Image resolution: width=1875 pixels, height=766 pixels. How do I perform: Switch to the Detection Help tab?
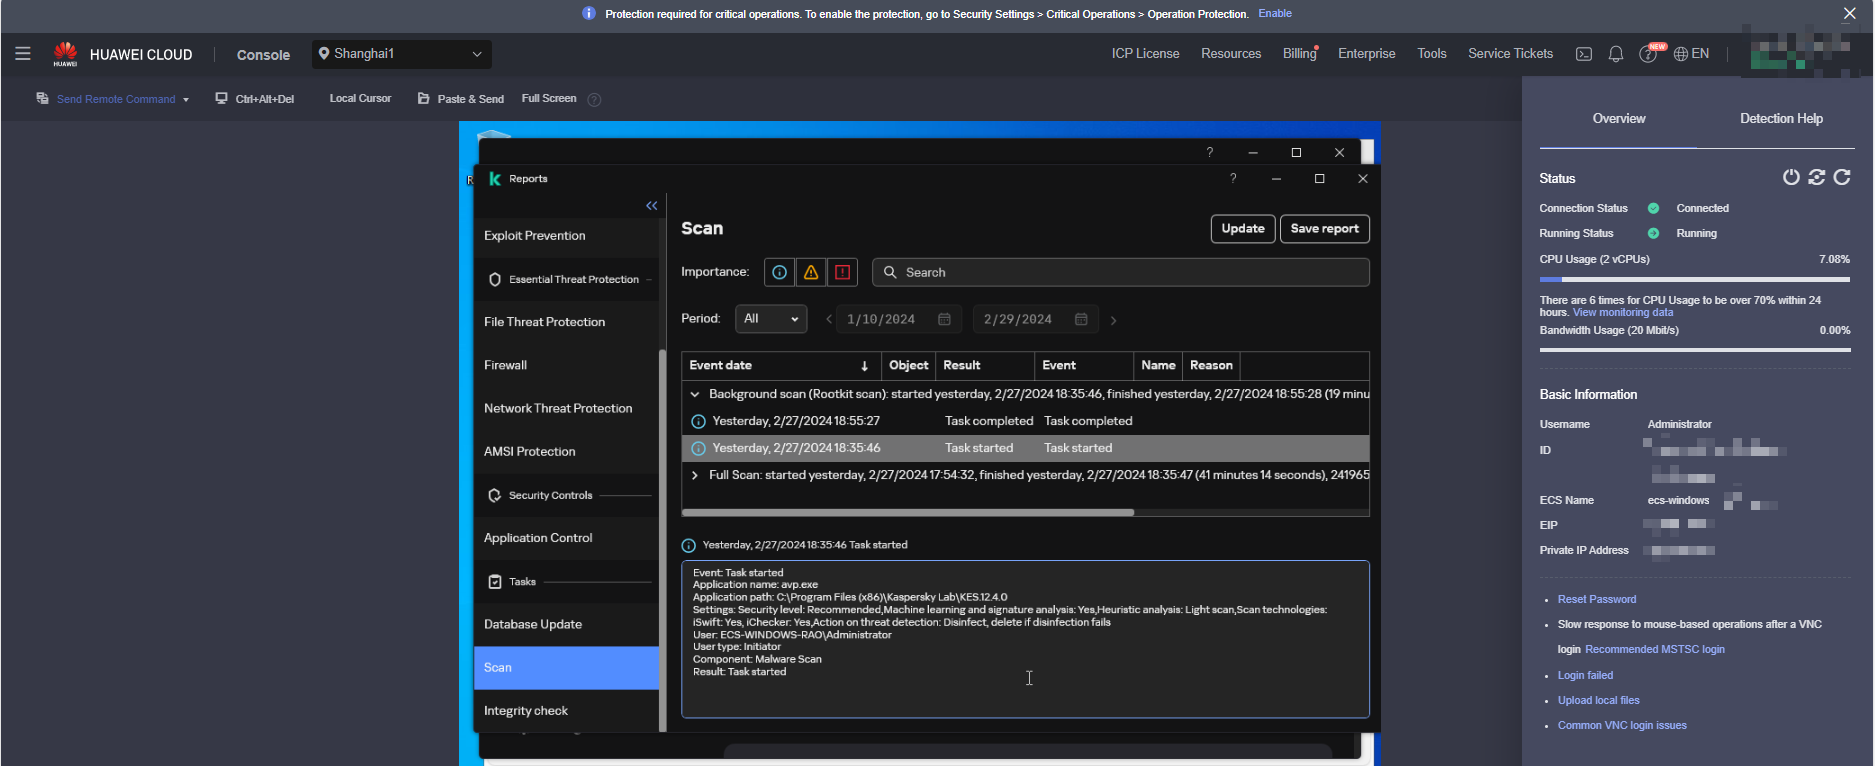1781,119
